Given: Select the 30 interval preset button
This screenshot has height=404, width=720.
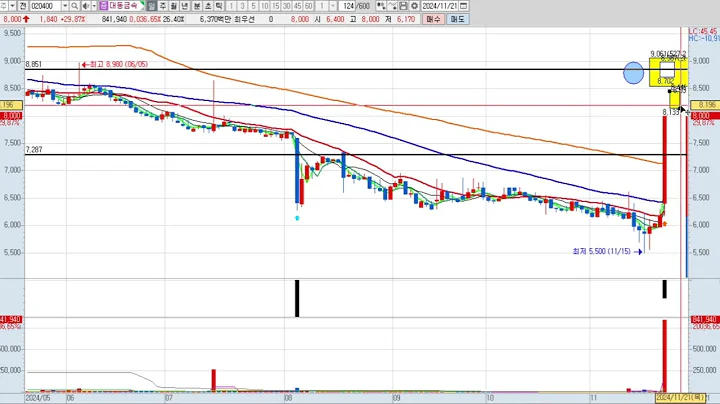Looking at the screenshot, I should [287, 6].
